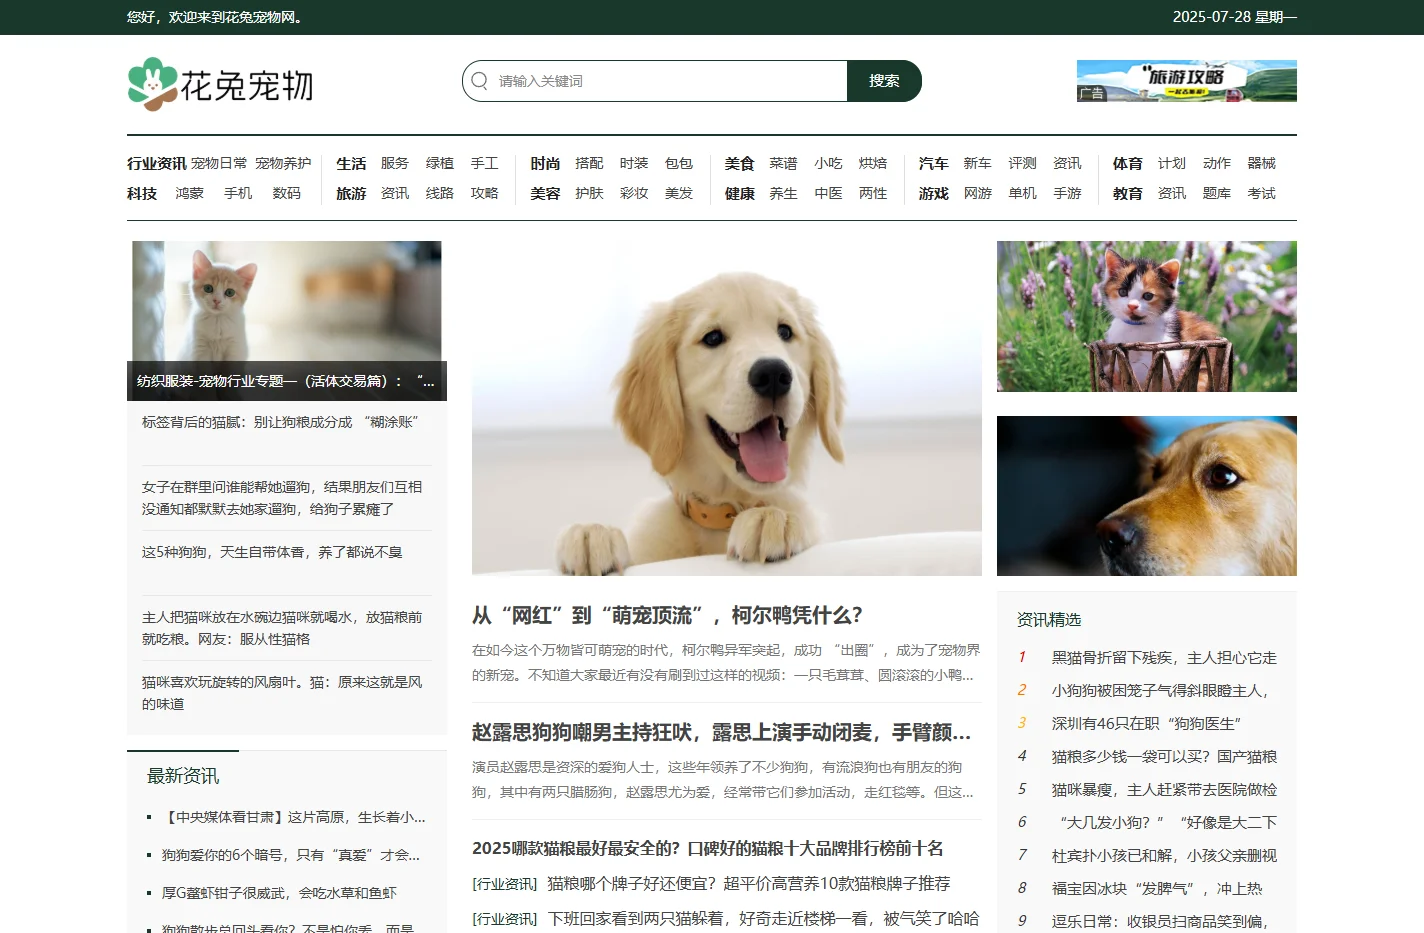Open the kitten photo article thumbnail
The width and height of the screenshot is (1424, 933).
pyautogui.click(x=287, y=301)
